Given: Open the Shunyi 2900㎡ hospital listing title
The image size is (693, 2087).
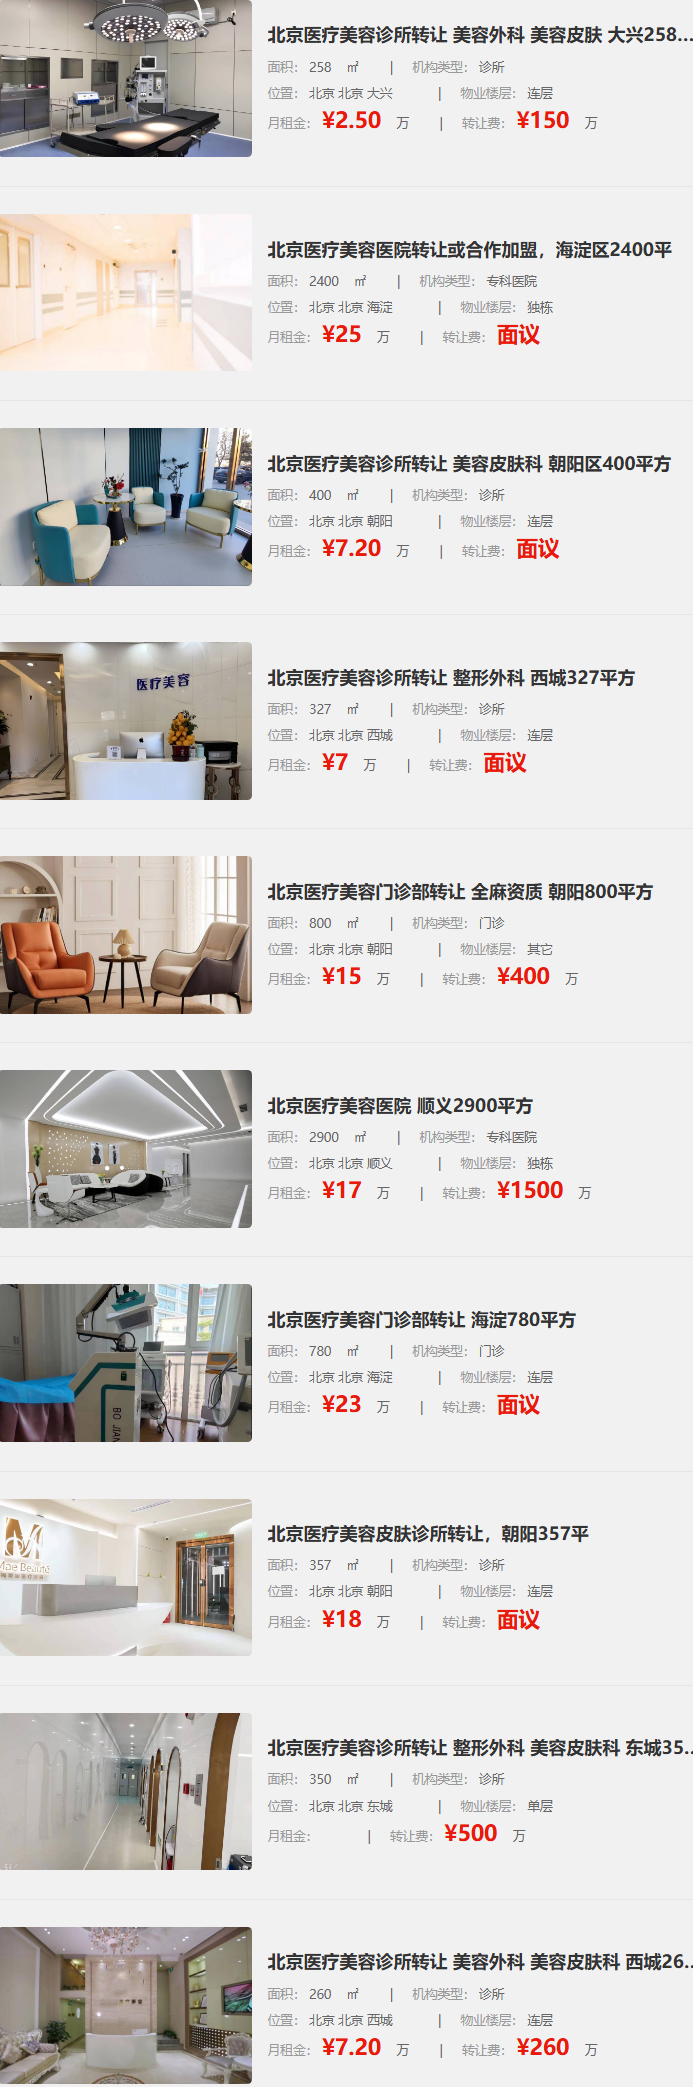Looking at the screenshot, I should (400, 1105).
